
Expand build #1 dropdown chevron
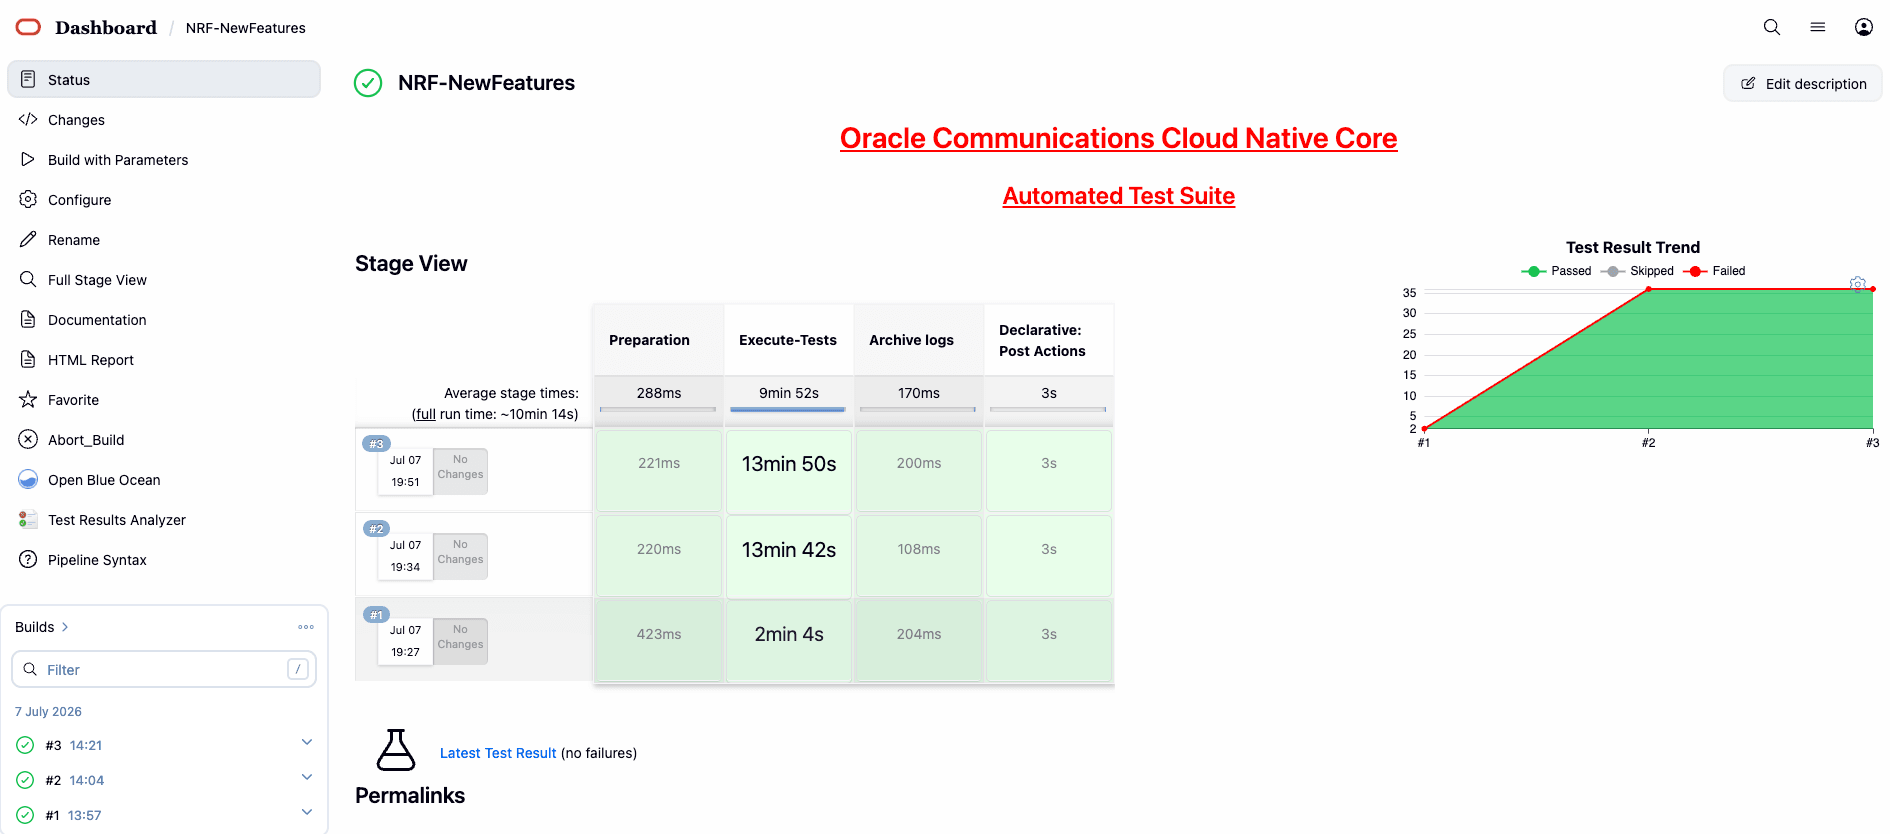click(307, 812)
